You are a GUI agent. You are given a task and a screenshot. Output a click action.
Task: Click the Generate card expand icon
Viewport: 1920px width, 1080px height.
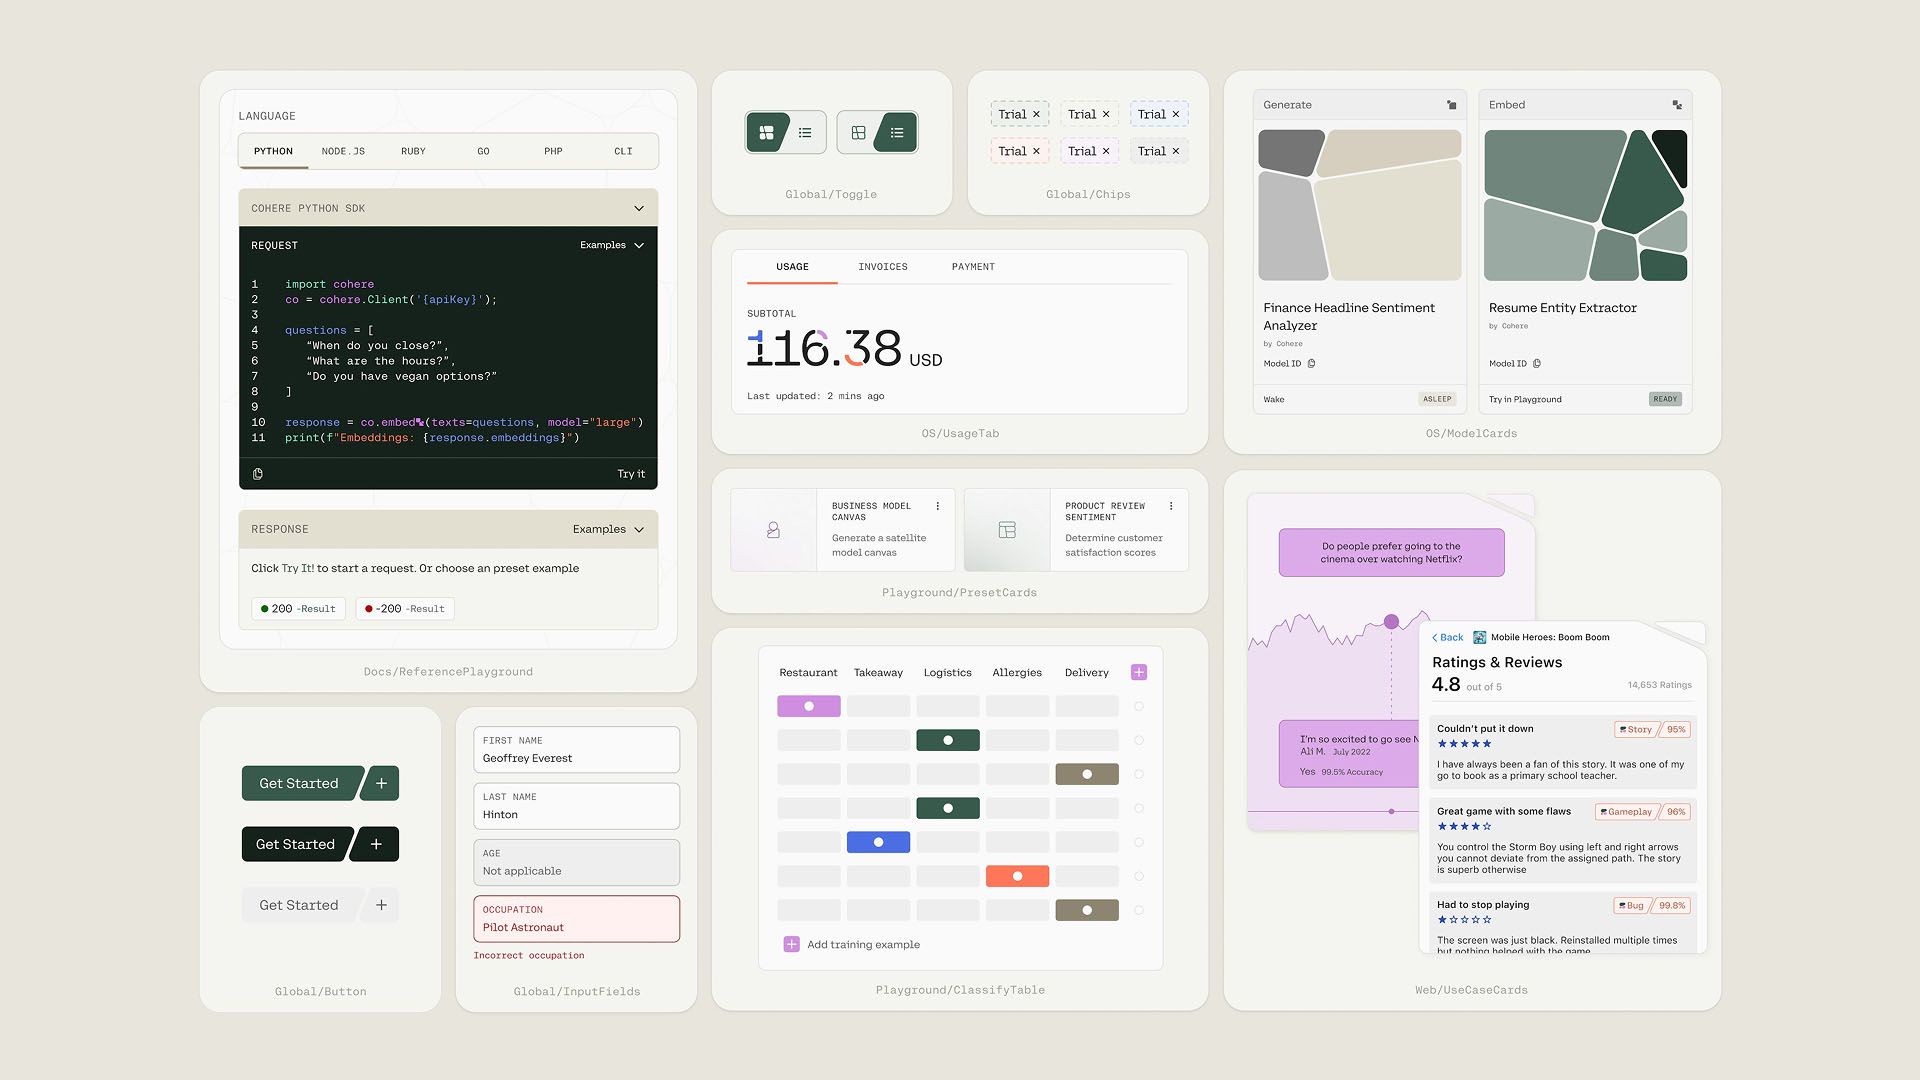pos(1452,105)
